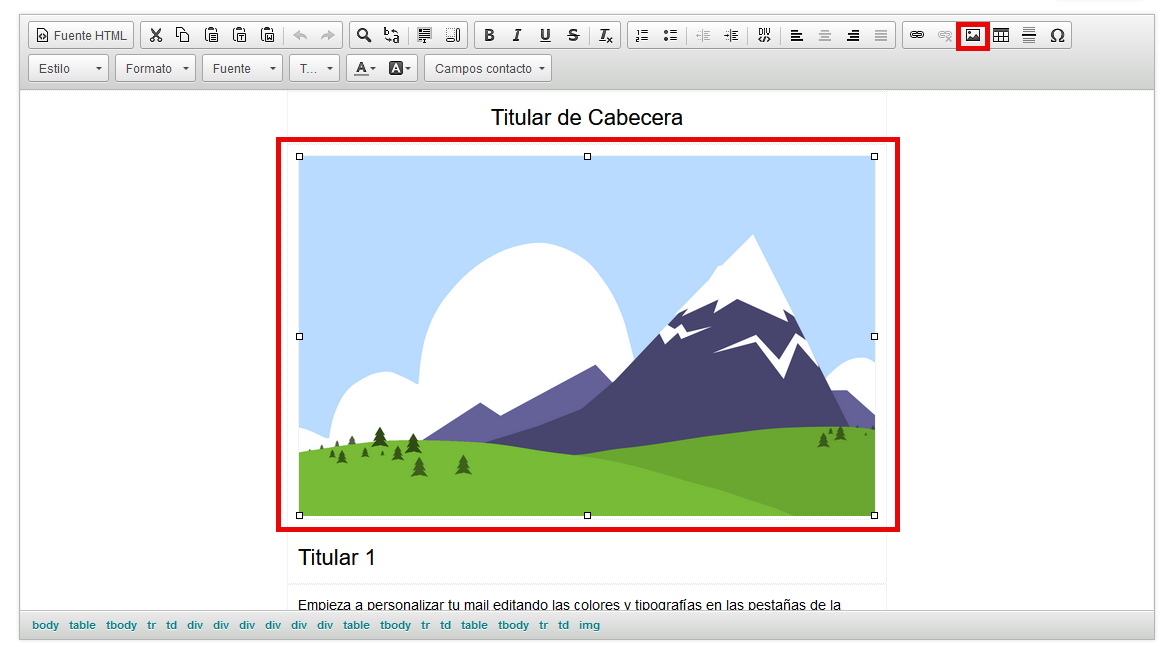Expand the Formato dropdown

[156, 69]
